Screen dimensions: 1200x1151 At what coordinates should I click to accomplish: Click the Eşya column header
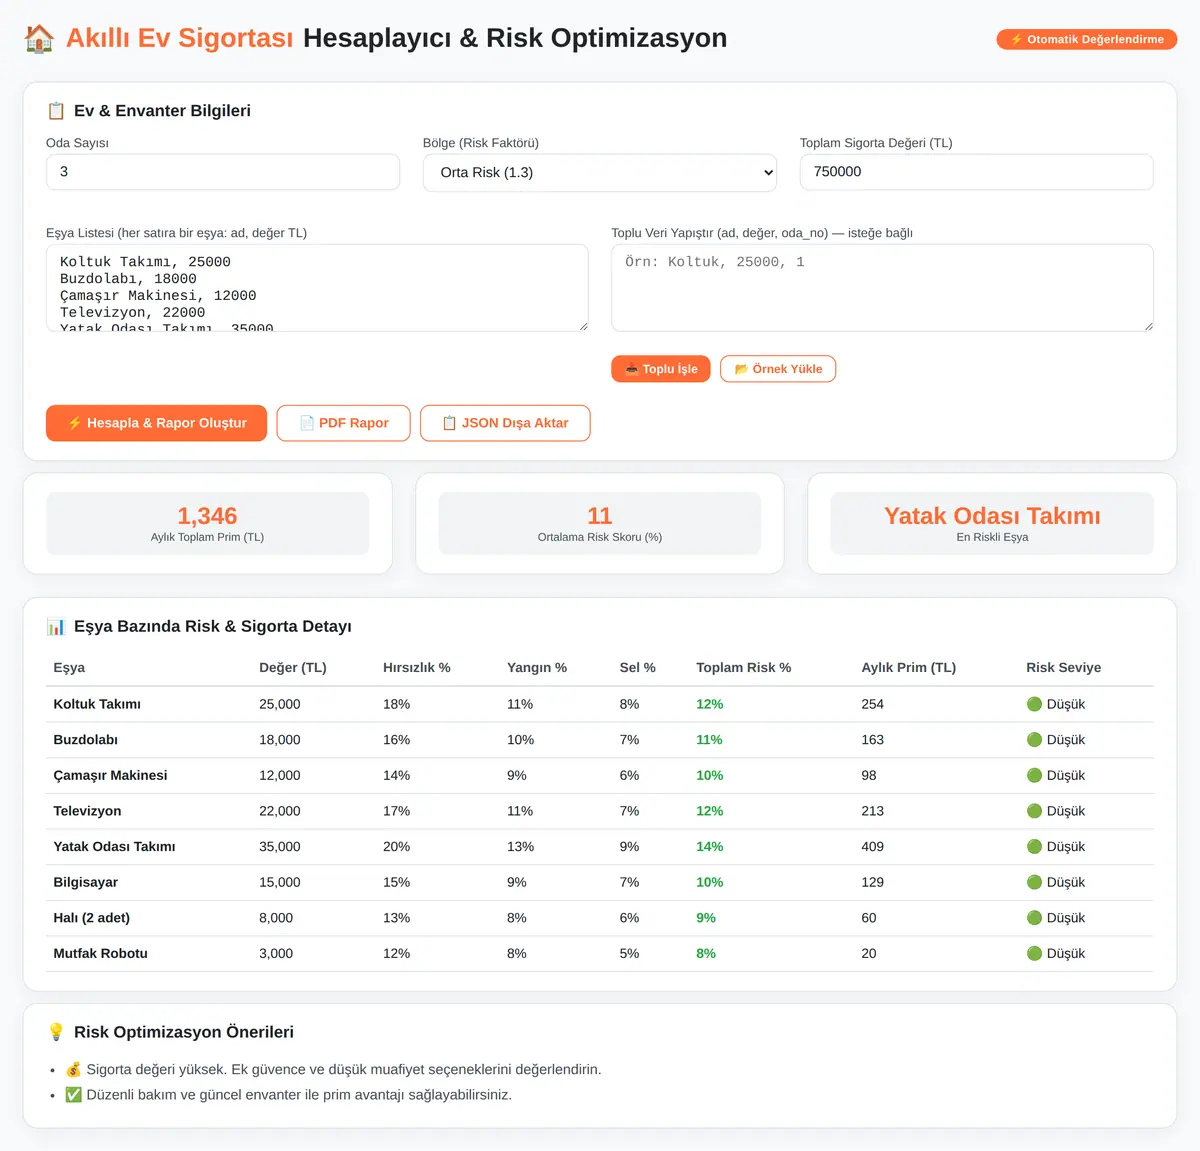(69, 668)
